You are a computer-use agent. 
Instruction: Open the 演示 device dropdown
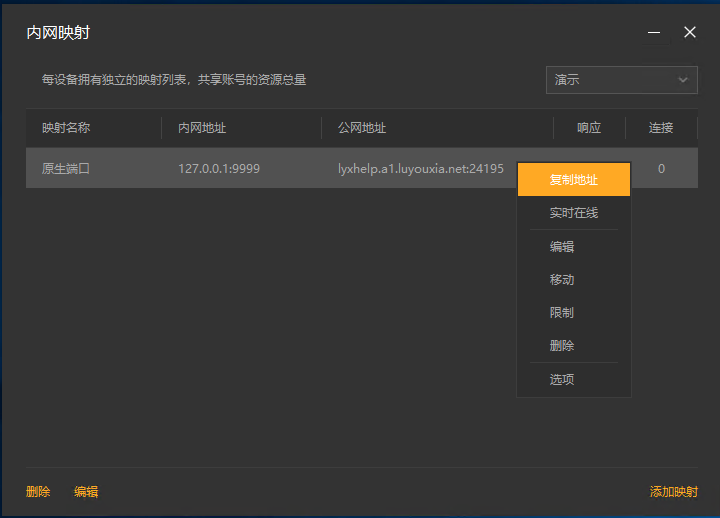click(622, 80)
